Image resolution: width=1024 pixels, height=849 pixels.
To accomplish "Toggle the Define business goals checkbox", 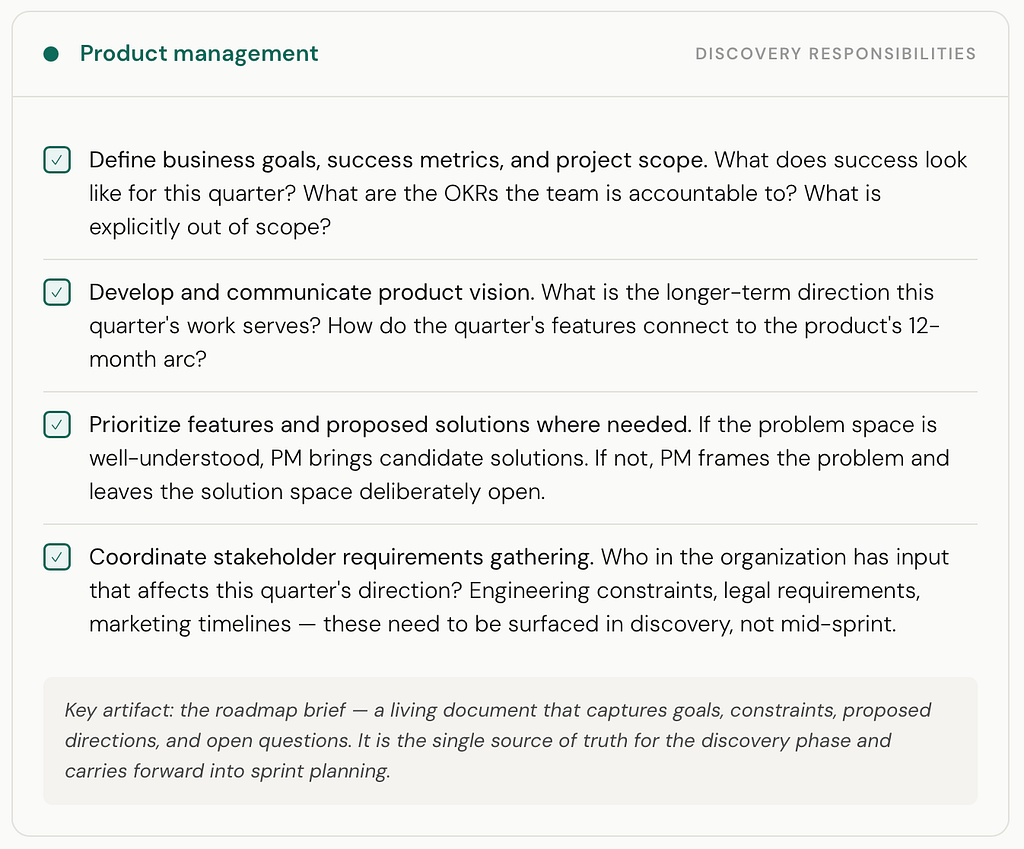I will pos(57,160).
